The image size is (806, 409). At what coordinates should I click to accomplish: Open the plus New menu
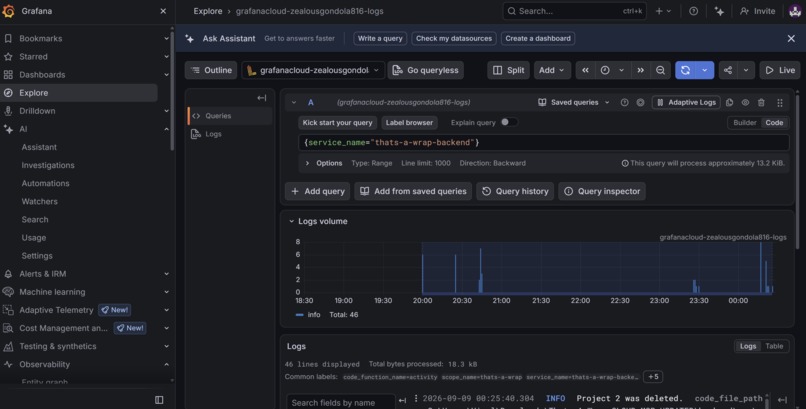point(663,11)
